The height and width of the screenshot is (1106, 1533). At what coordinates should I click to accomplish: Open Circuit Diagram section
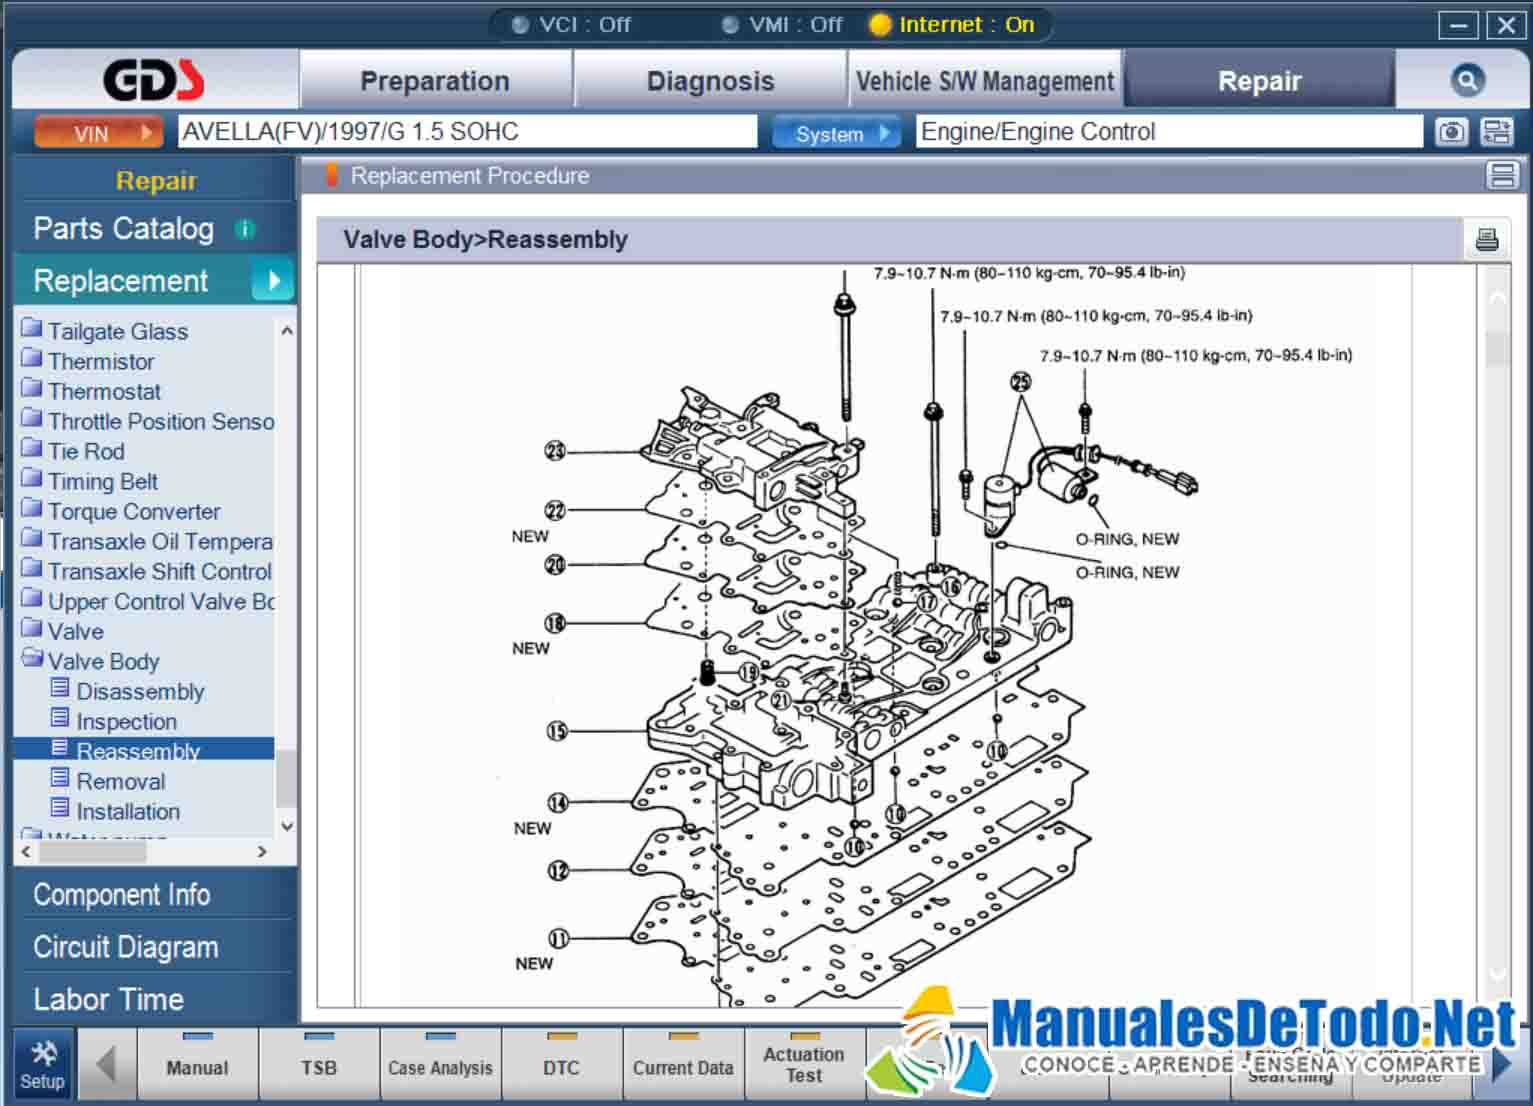point(126,947)
